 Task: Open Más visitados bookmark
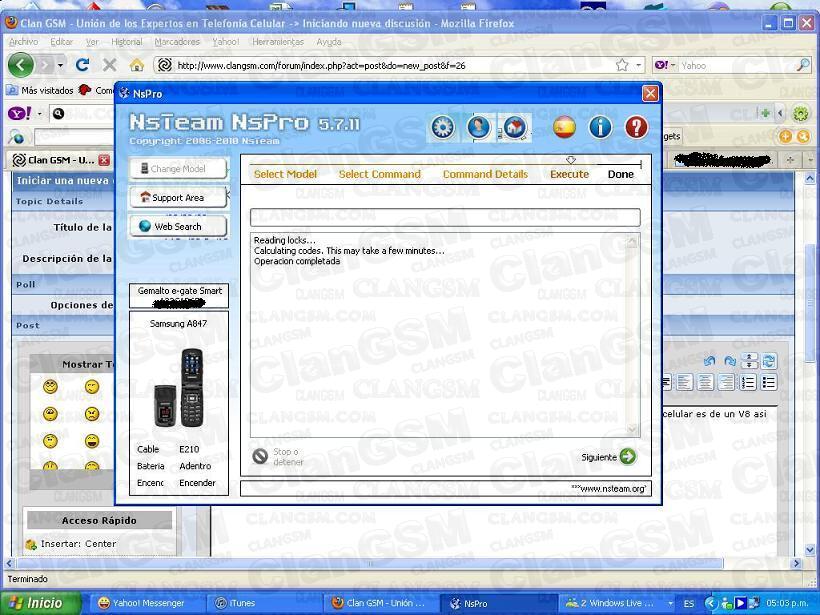(x=40, y=90)
